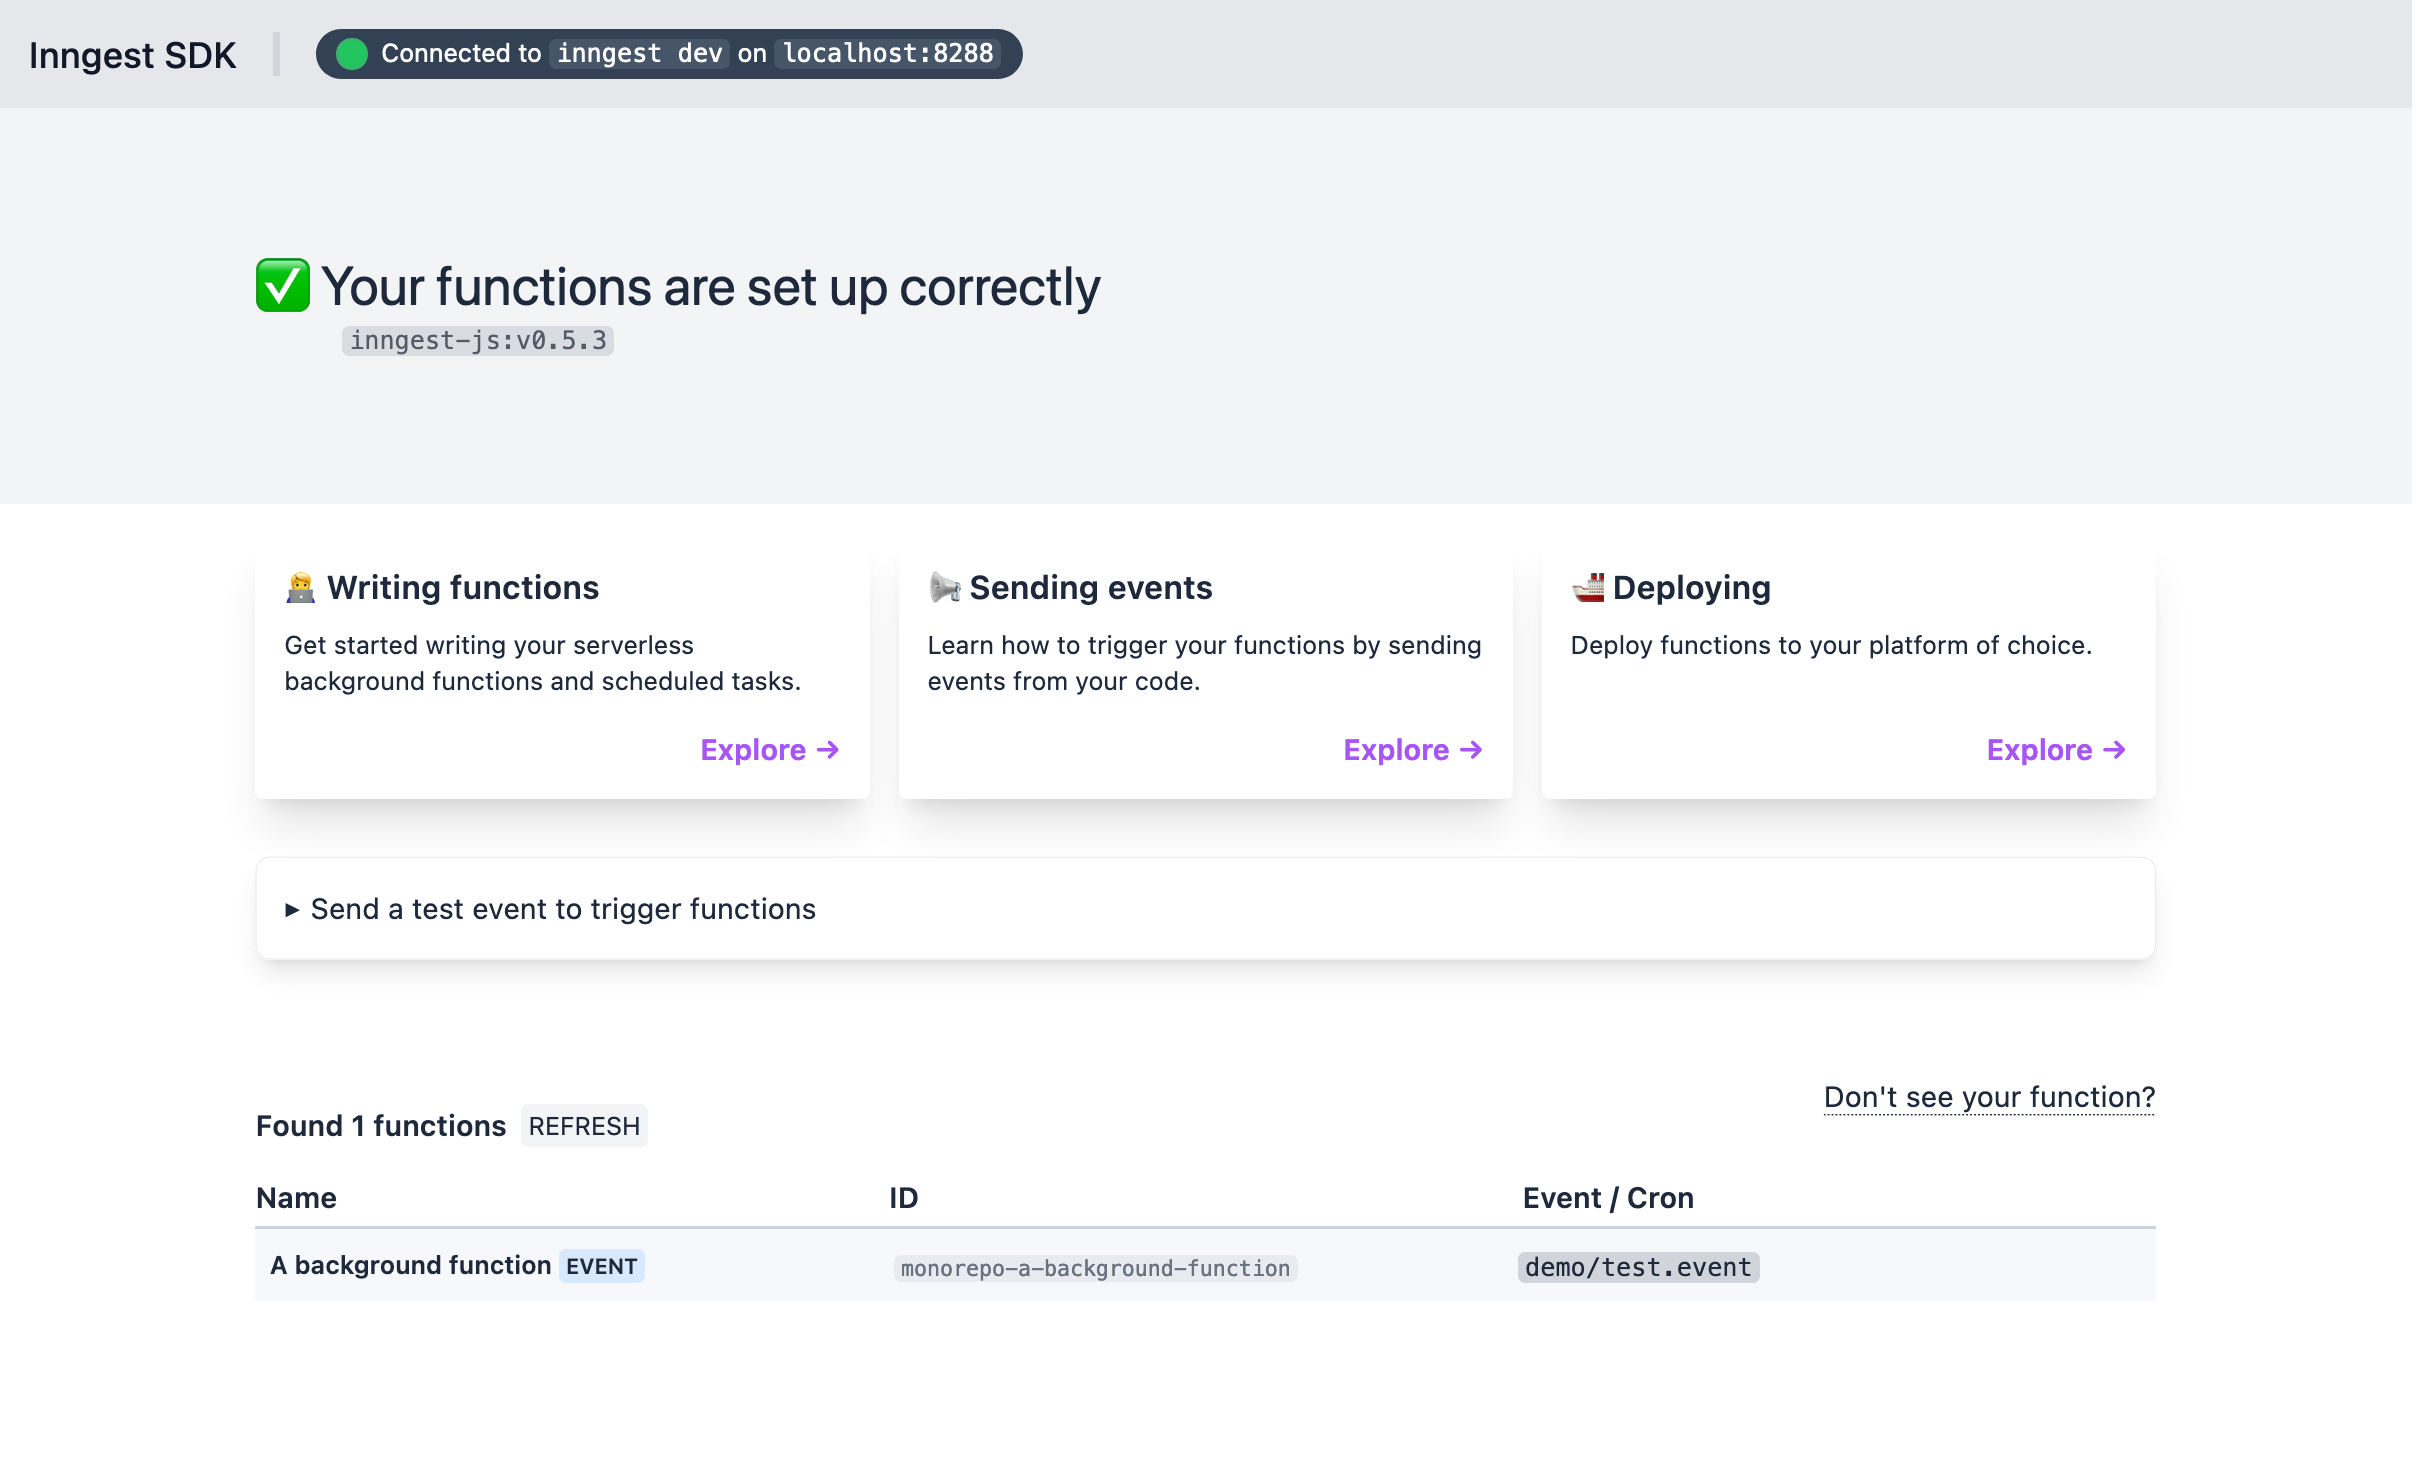The height and width of the screenshot is (1479, 2436).
Task: Click the inngest-js:v0.5.3 version tag
Action: click(x=478, y=341)
